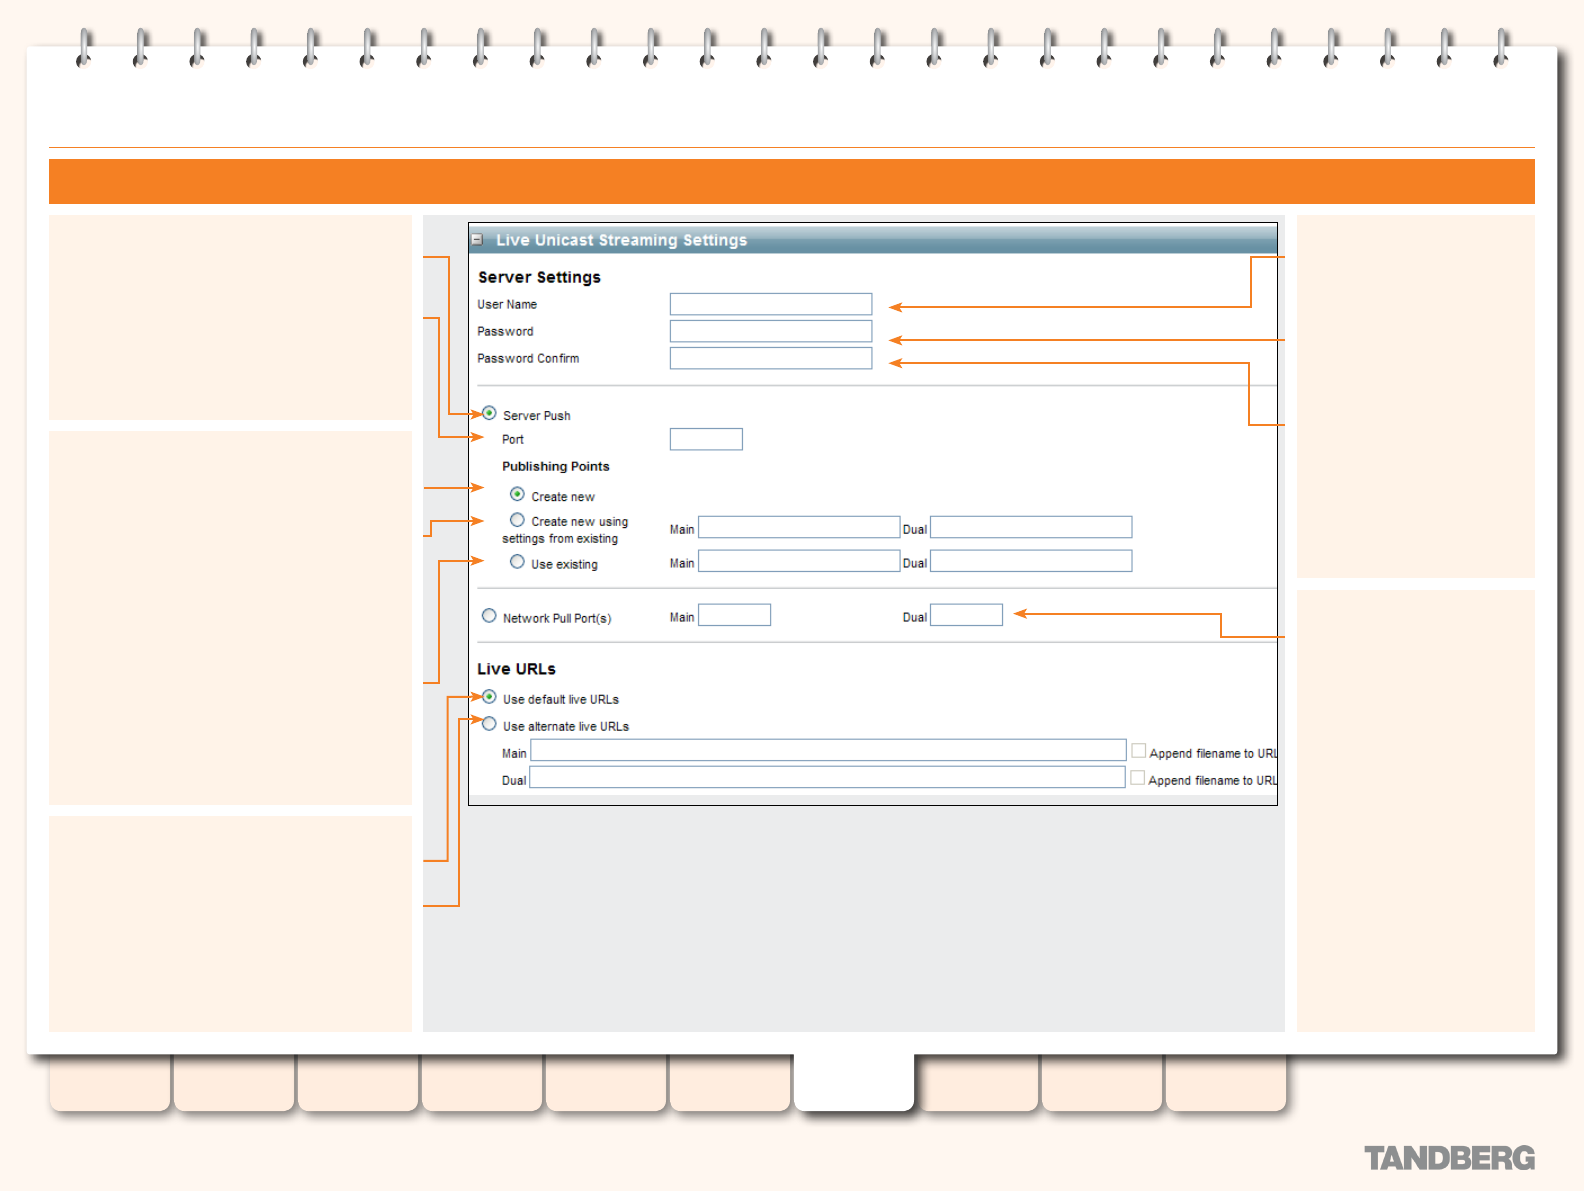Click the alternate live URL Main field
This screenshot has width=1584, height=1191.
click(828, 750)
